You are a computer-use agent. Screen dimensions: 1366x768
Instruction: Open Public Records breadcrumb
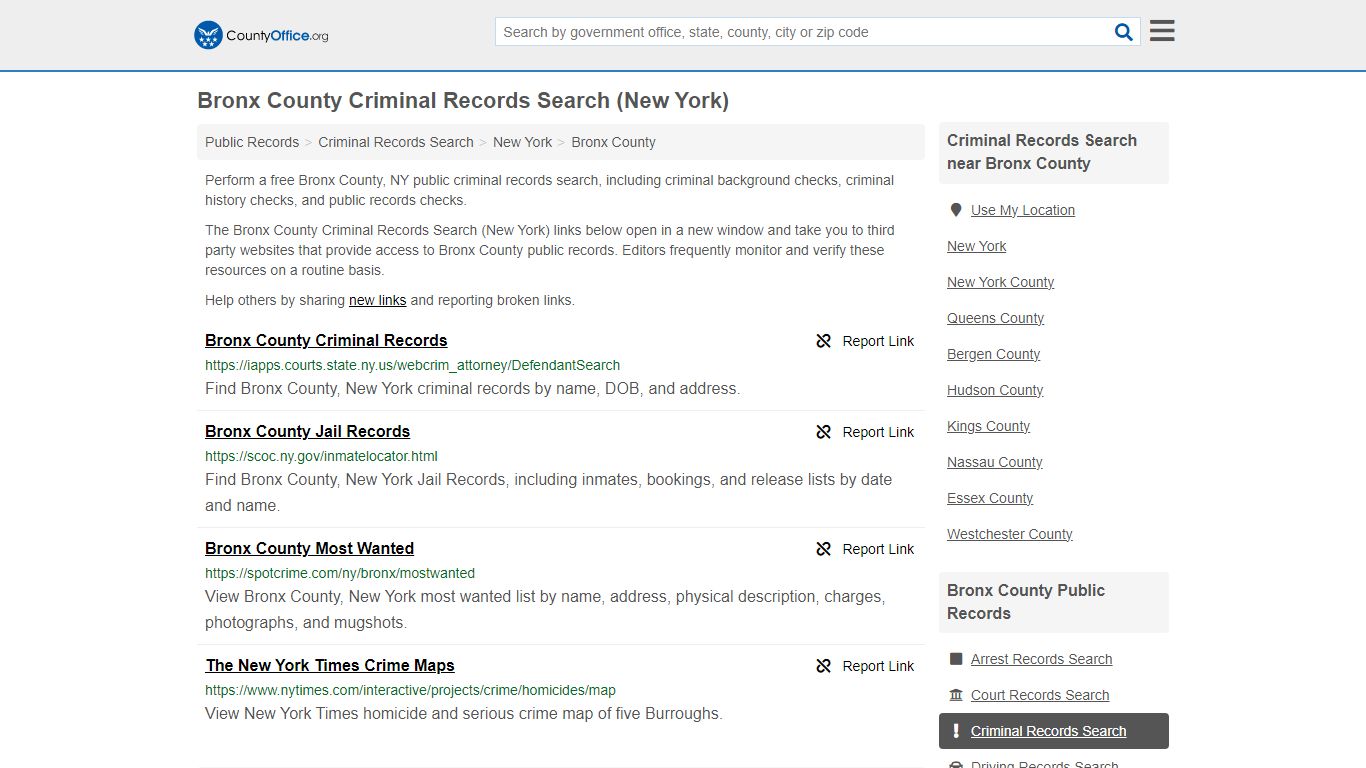pos(252,142)
